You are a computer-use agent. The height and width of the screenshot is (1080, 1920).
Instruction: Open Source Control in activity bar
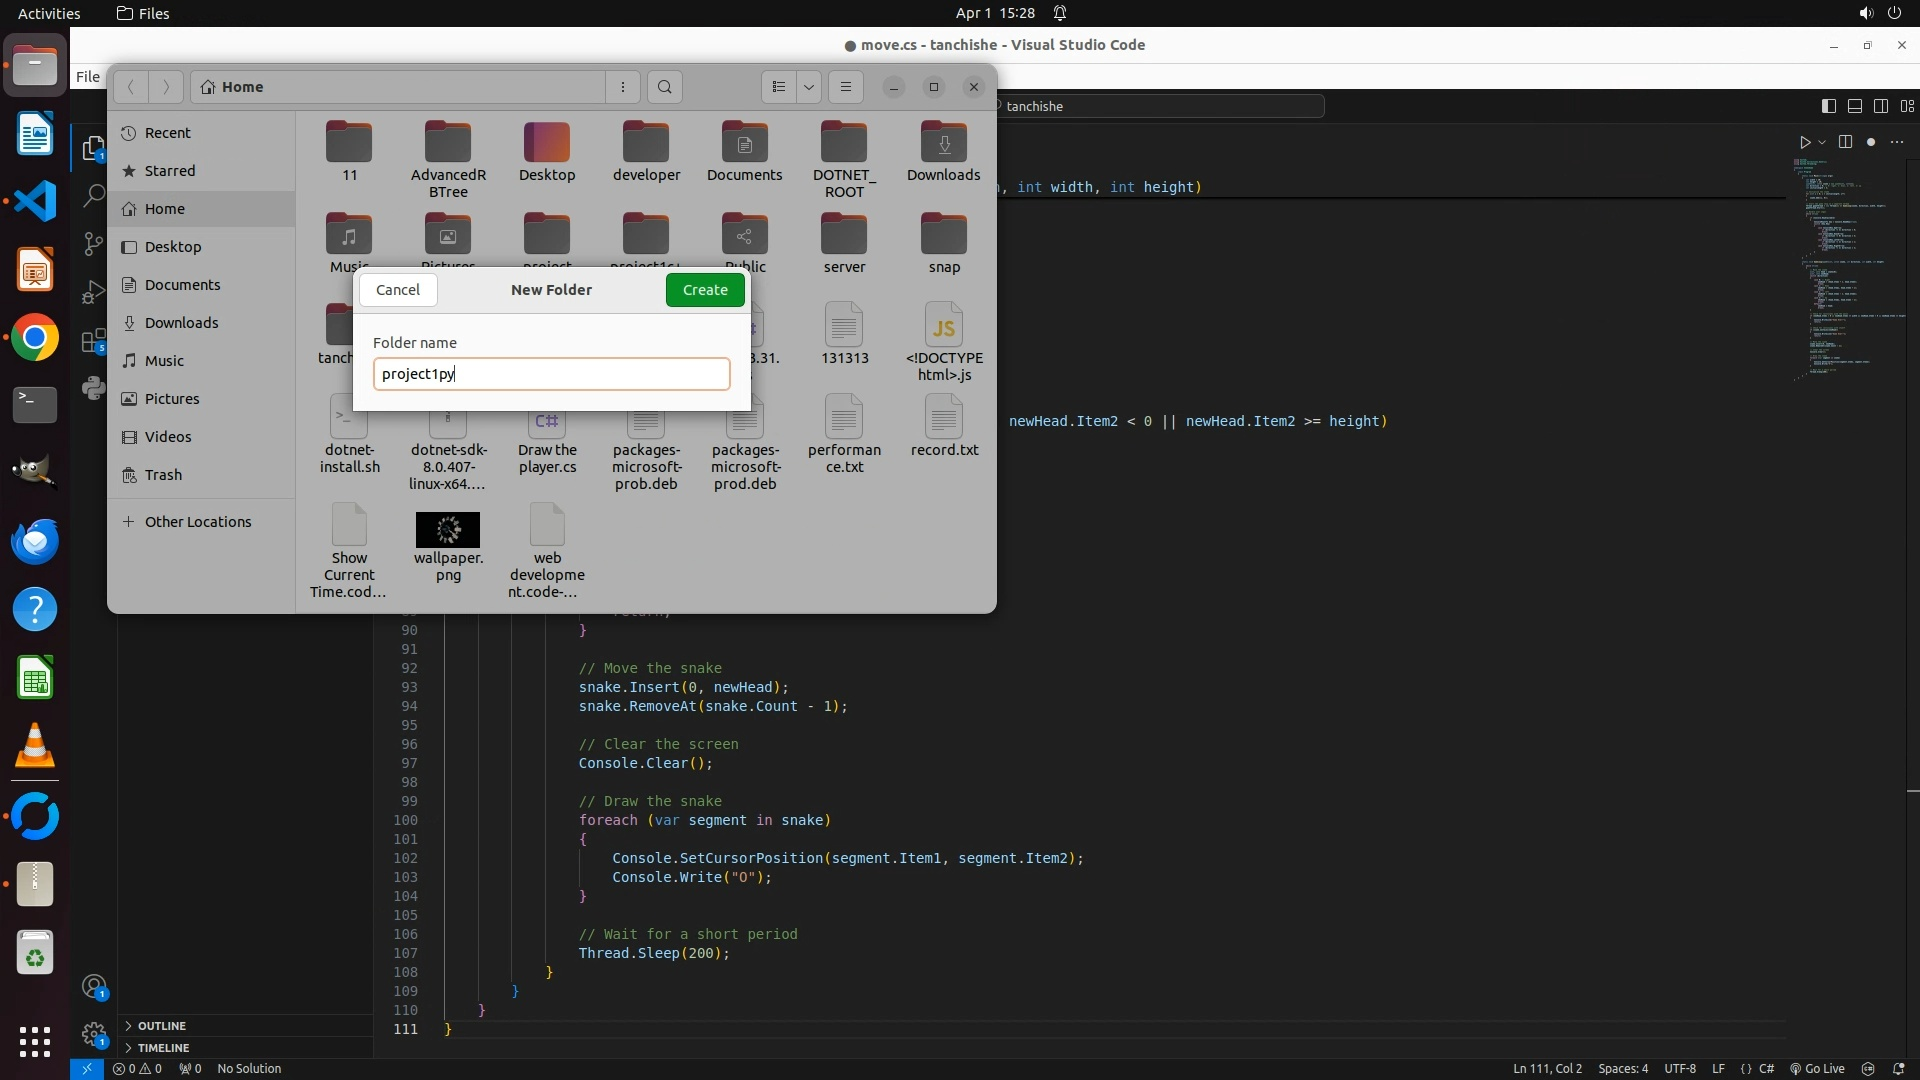point(93,244)
